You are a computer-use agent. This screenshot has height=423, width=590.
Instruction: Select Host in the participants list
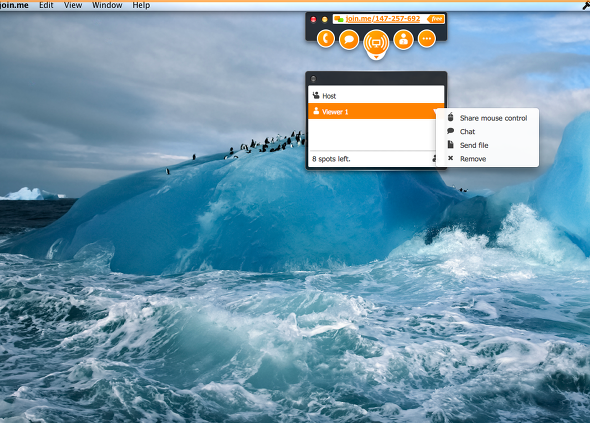[376, 96]
